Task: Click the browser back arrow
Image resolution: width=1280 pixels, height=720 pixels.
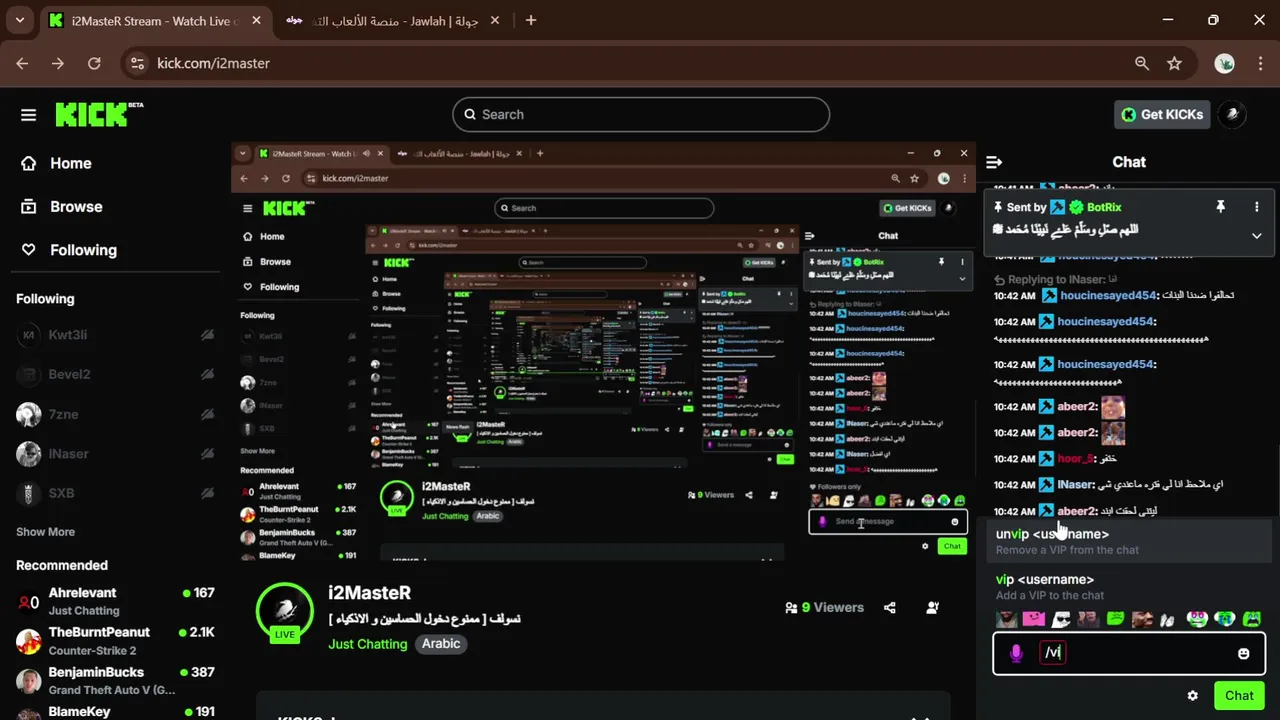Action: pos(22,63)
